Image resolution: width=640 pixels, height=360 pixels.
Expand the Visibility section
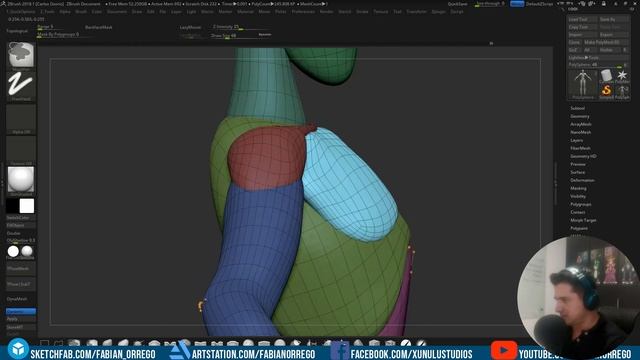click(x=578, y=196)
